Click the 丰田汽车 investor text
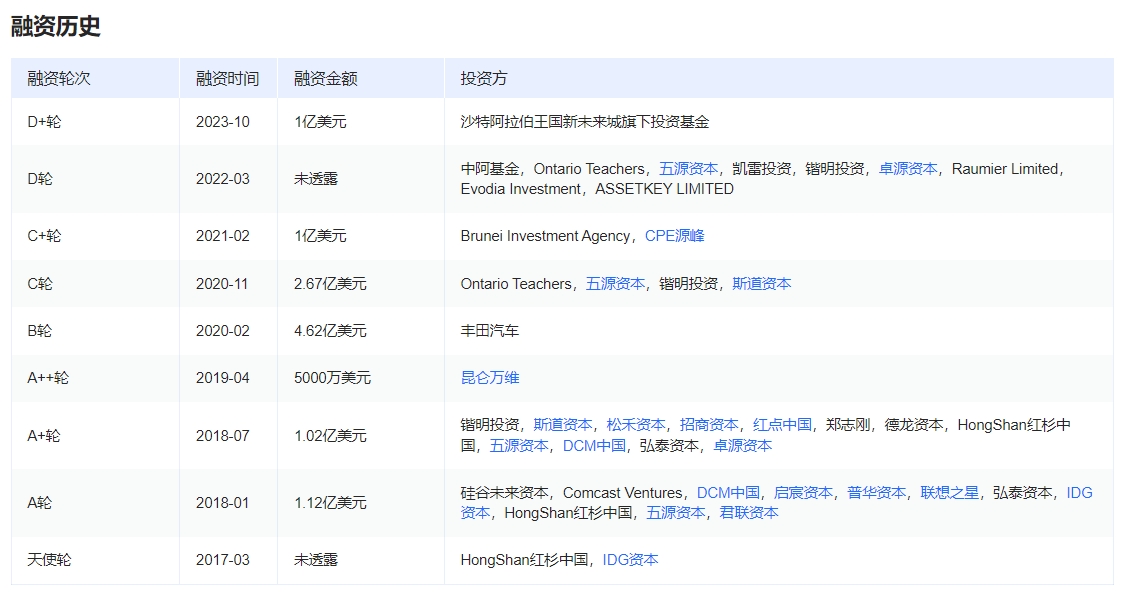This screenshot has width=1128, height=604. [x=490, y=331]
